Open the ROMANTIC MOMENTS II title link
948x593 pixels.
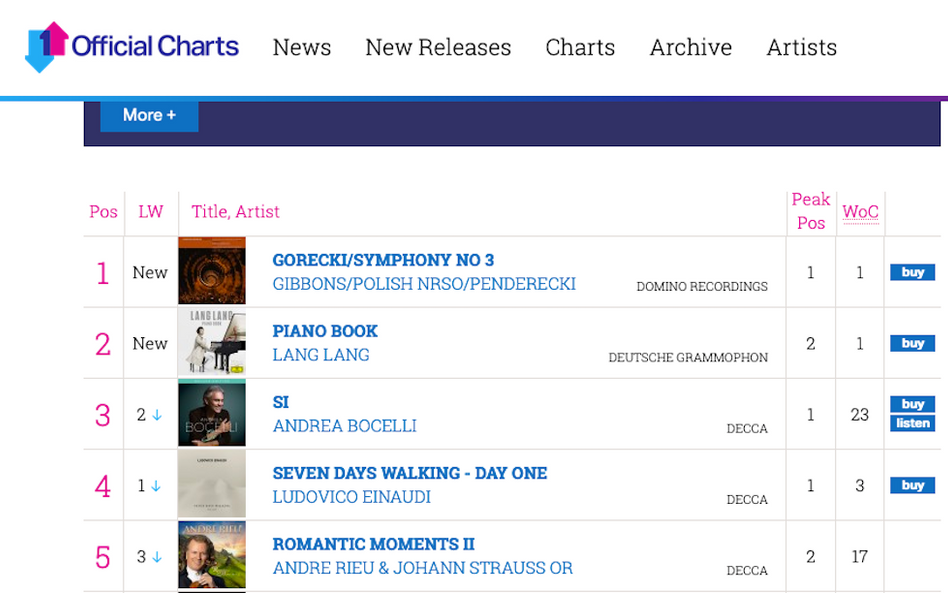click(x=374, y=544)
